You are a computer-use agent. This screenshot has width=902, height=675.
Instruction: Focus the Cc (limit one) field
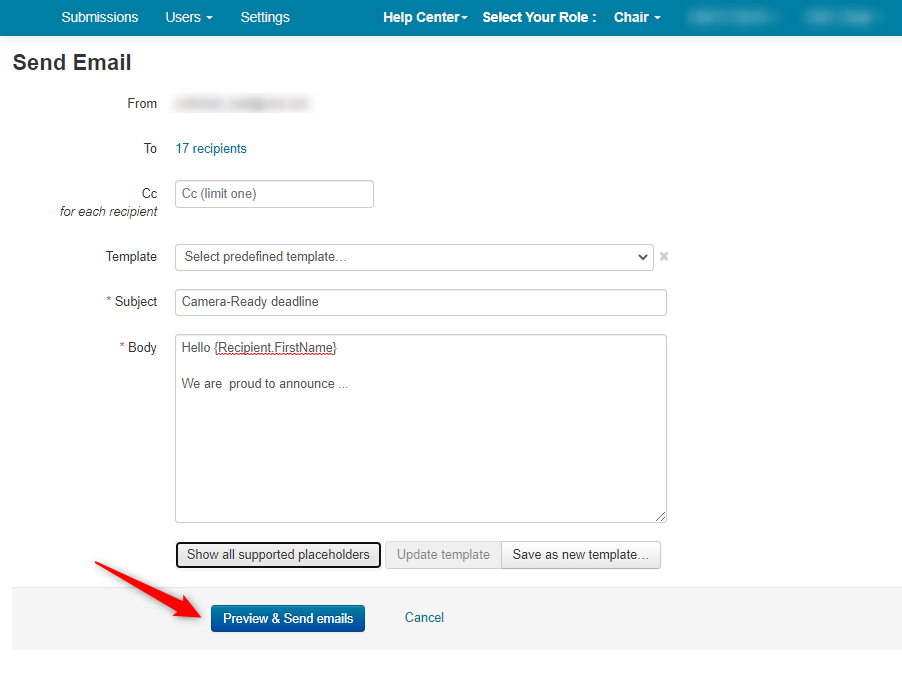tap(274, 194)
